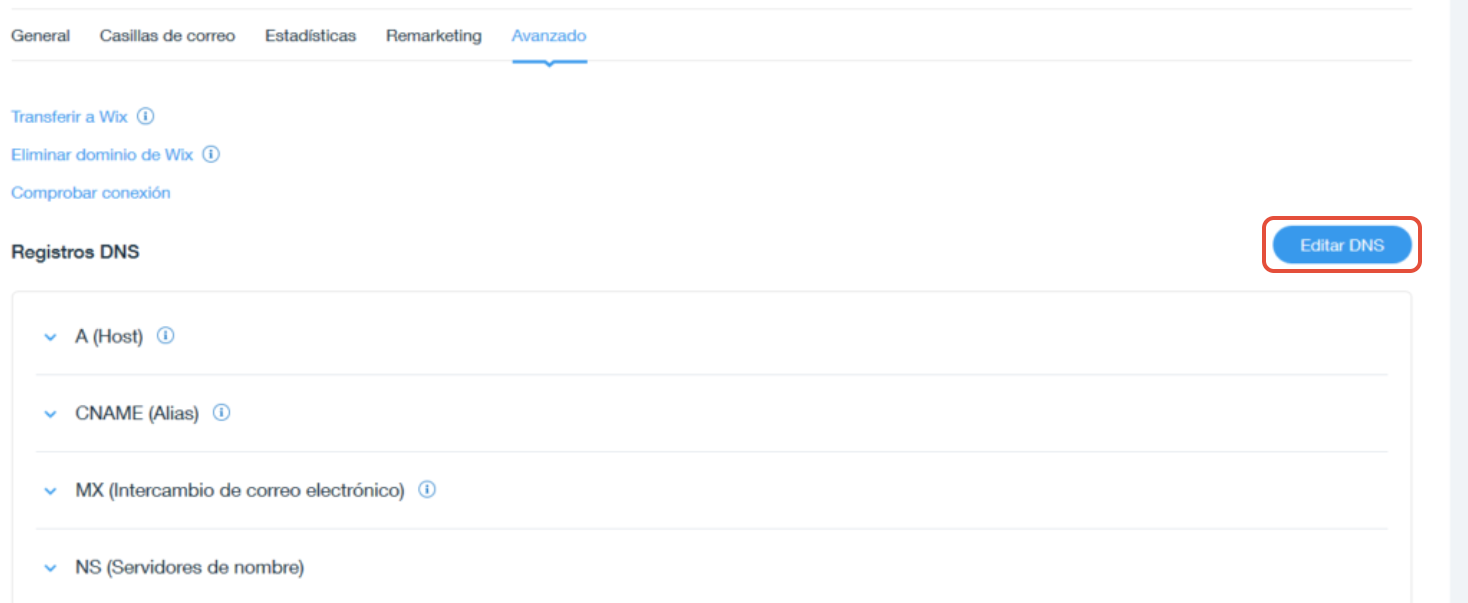This screenshot has width=1468, height=603.
Task: Open info tooltip icon for A (Host)
Action: (x=166, y=336)
